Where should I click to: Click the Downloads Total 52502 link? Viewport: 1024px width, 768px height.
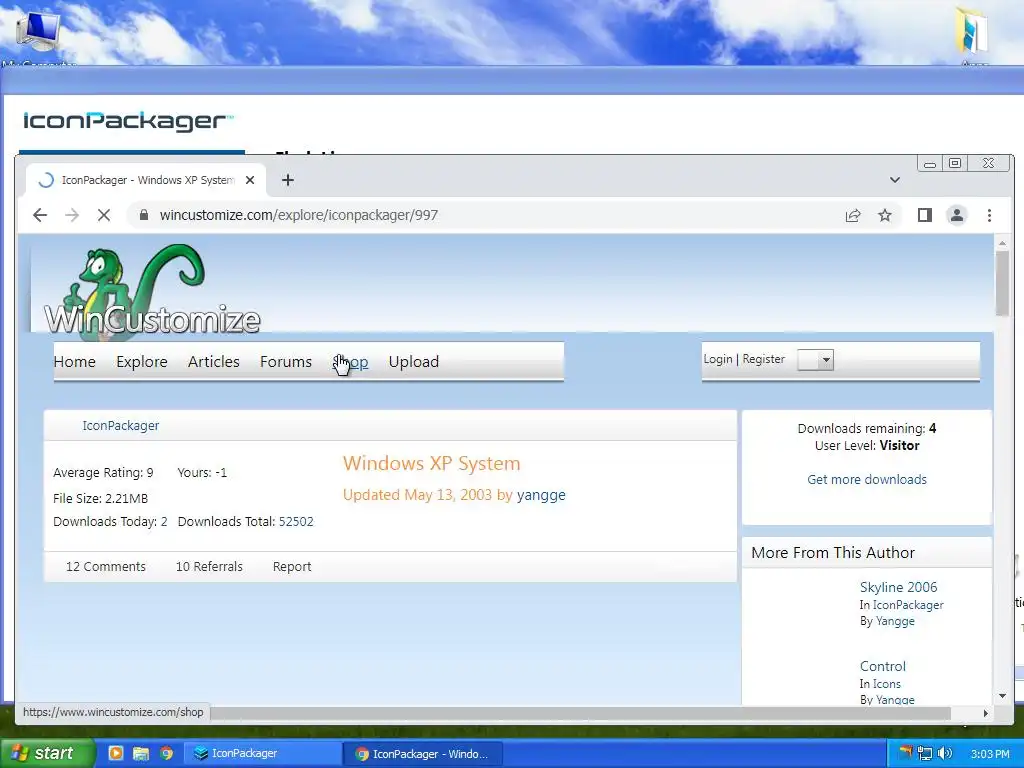click(296, 521)
